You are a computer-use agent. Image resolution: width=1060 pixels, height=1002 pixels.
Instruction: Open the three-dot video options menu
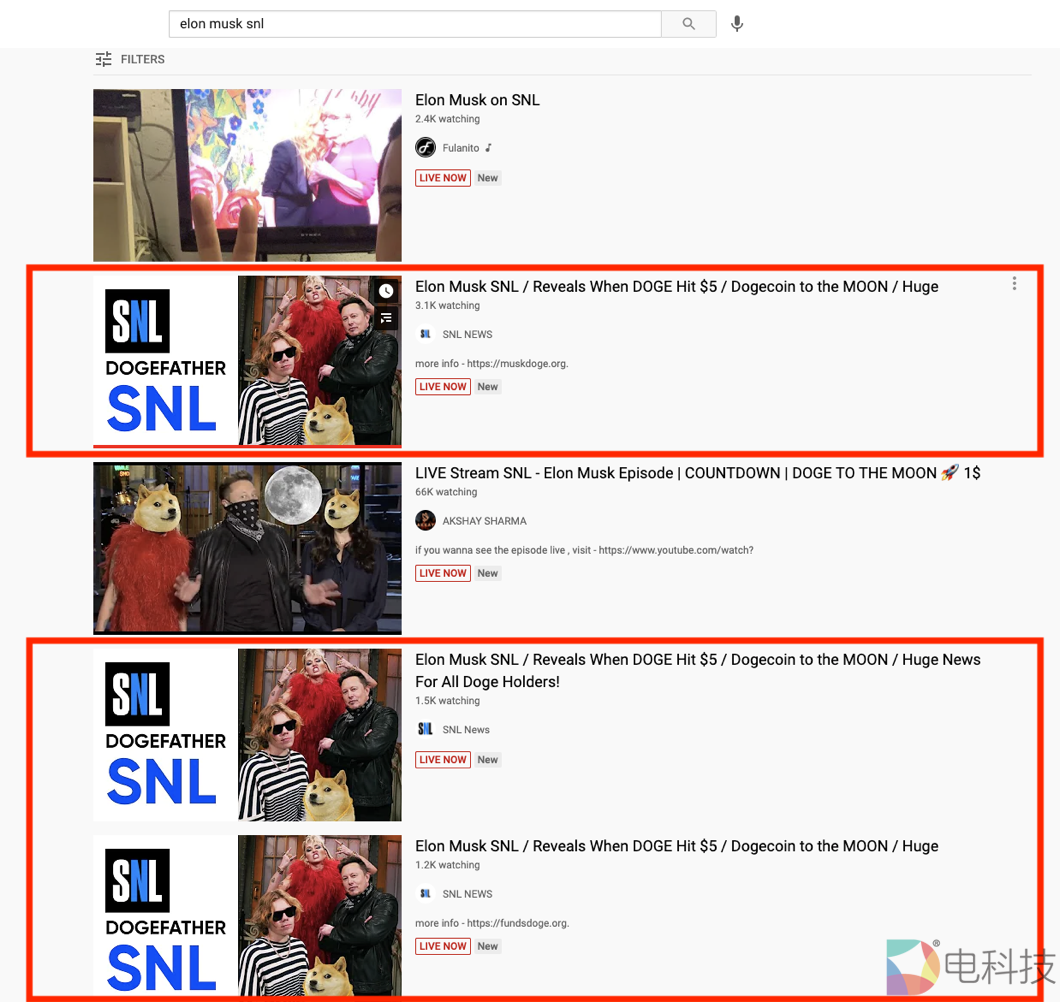click(x=1014, y=284)
